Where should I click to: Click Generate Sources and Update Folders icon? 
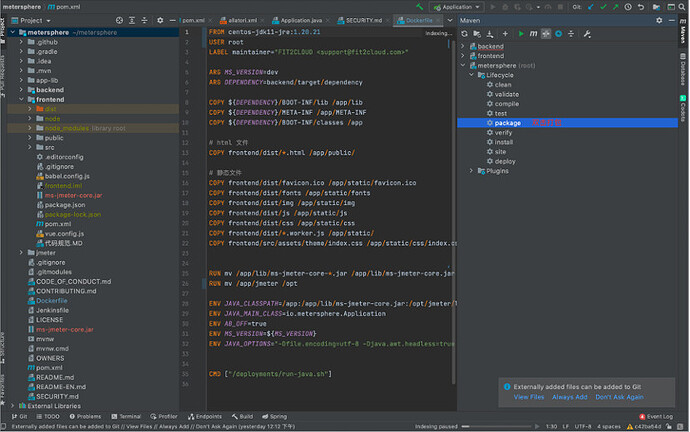click(477, 34)
